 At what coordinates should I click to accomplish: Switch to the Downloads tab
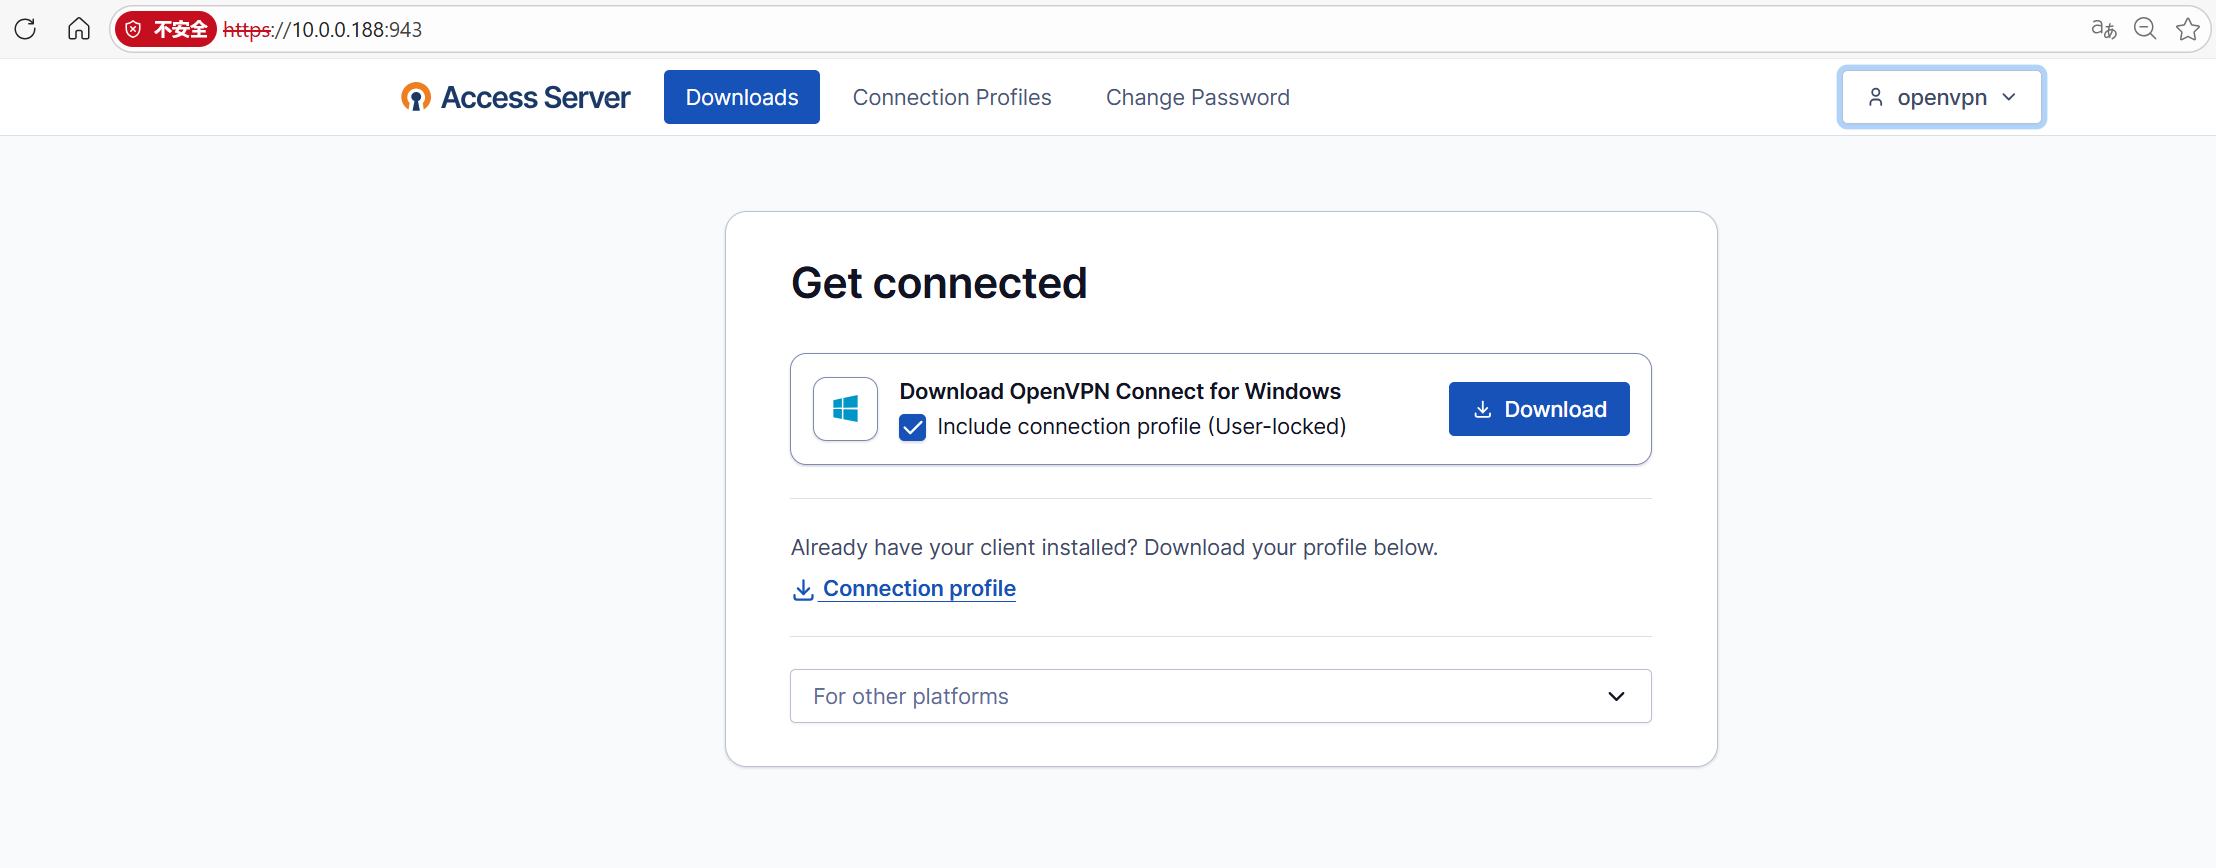coord(741,97)
